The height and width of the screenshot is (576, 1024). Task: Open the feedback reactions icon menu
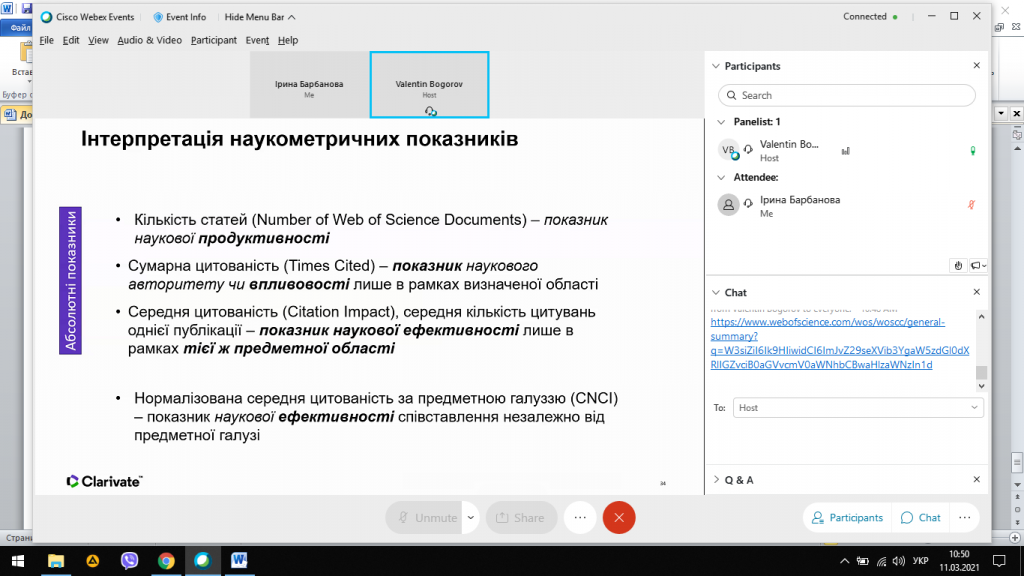point(977,265)
